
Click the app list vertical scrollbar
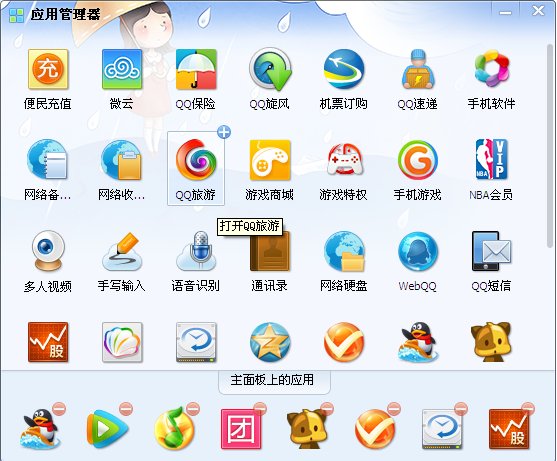pyautogui.click(x=550, y=146)
